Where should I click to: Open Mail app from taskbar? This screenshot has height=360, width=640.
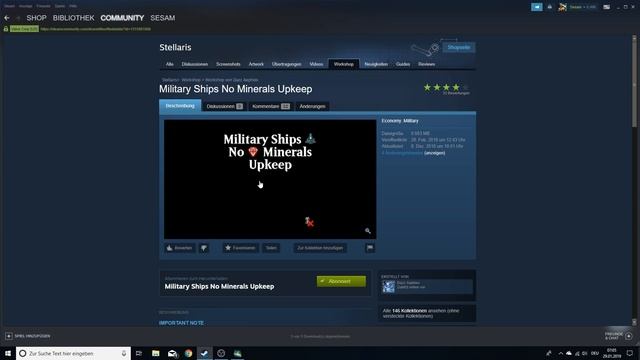pos(172,353)
